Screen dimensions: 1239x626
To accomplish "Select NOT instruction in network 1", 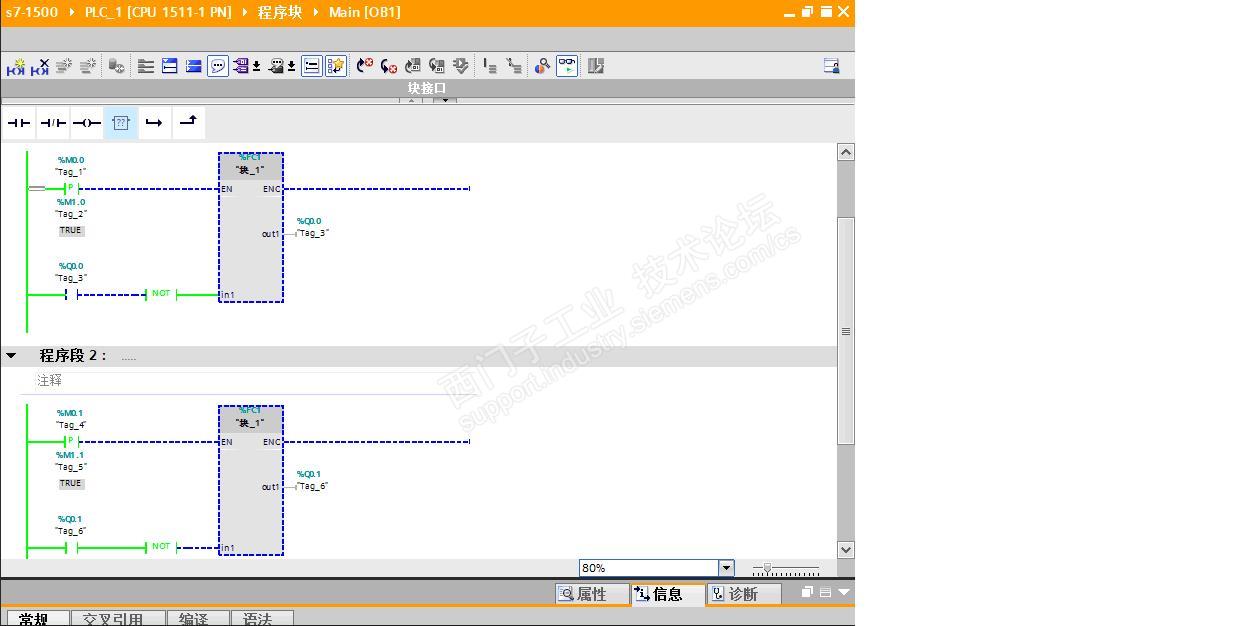I will click(x=161, y=294).
